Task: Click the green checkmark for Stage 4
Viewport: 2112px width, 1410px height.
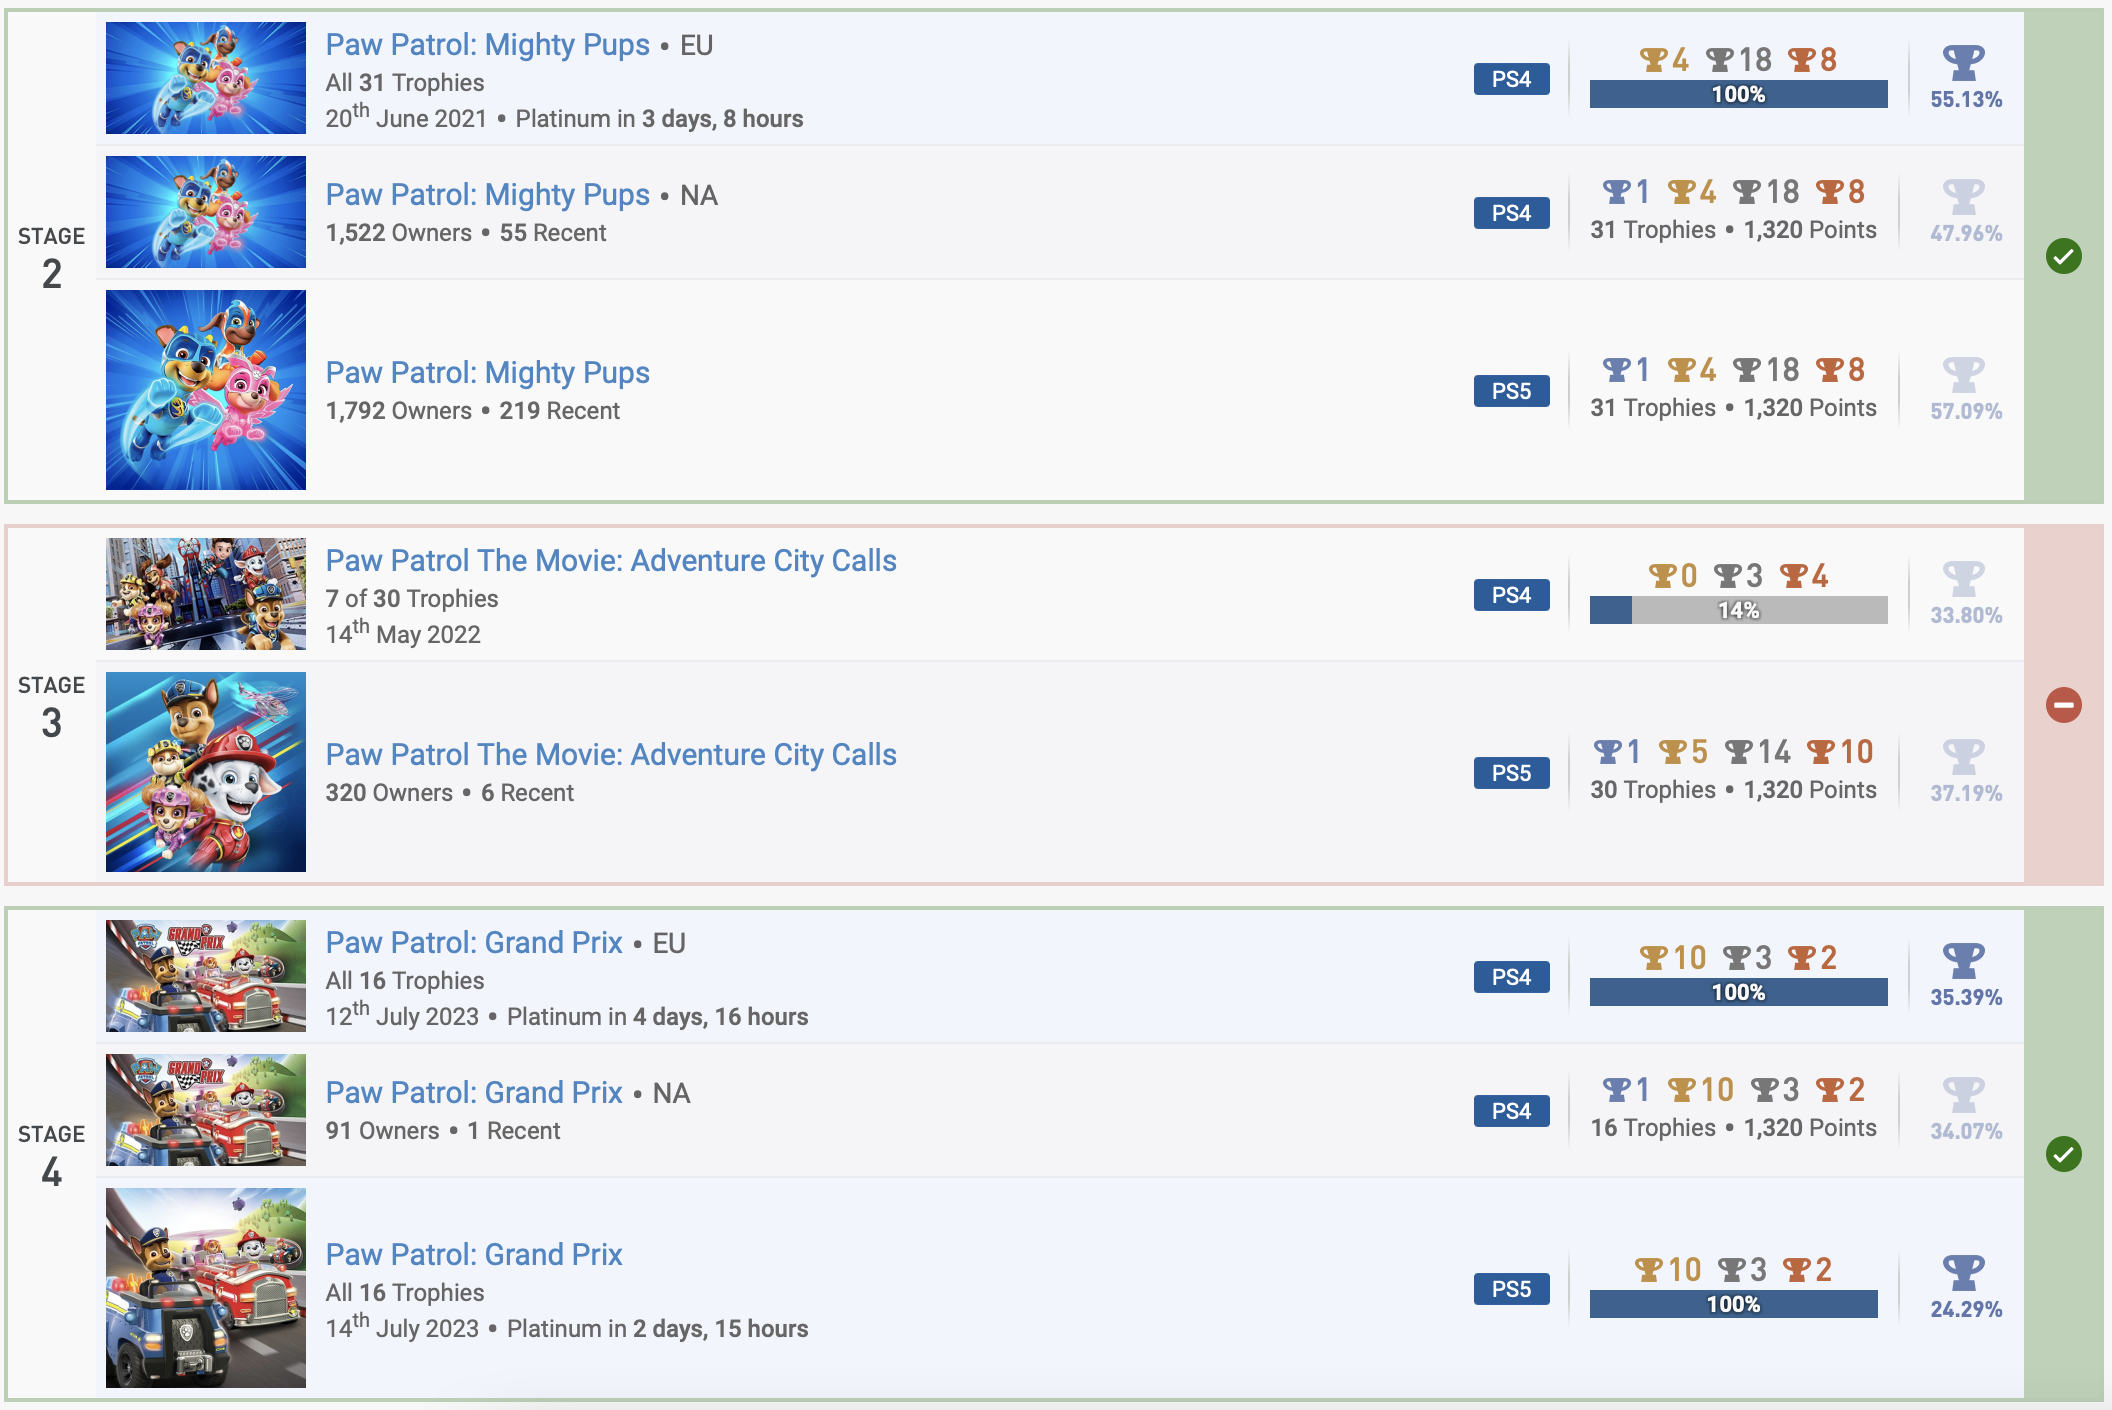Action: coord(2063,1154)
